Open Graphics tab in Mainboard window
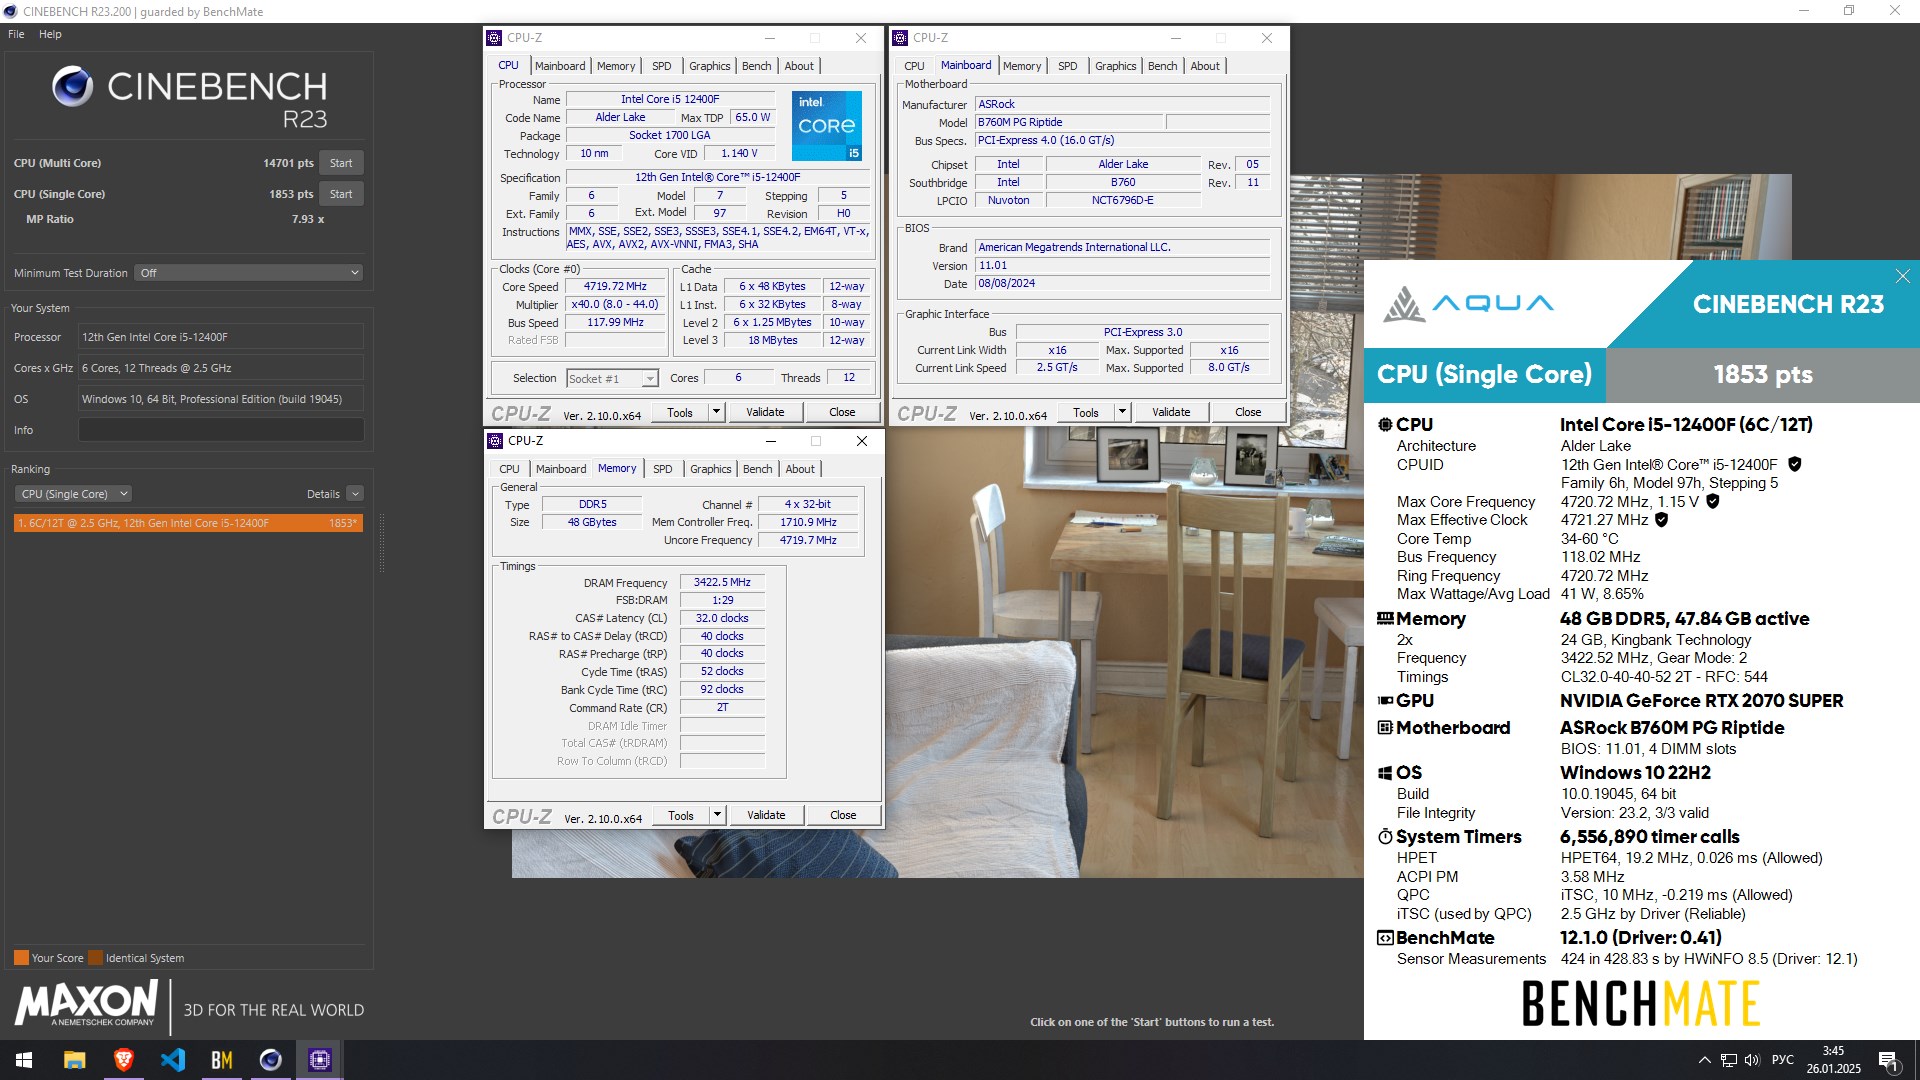1920x1080 pixels. pos(1116,66)
